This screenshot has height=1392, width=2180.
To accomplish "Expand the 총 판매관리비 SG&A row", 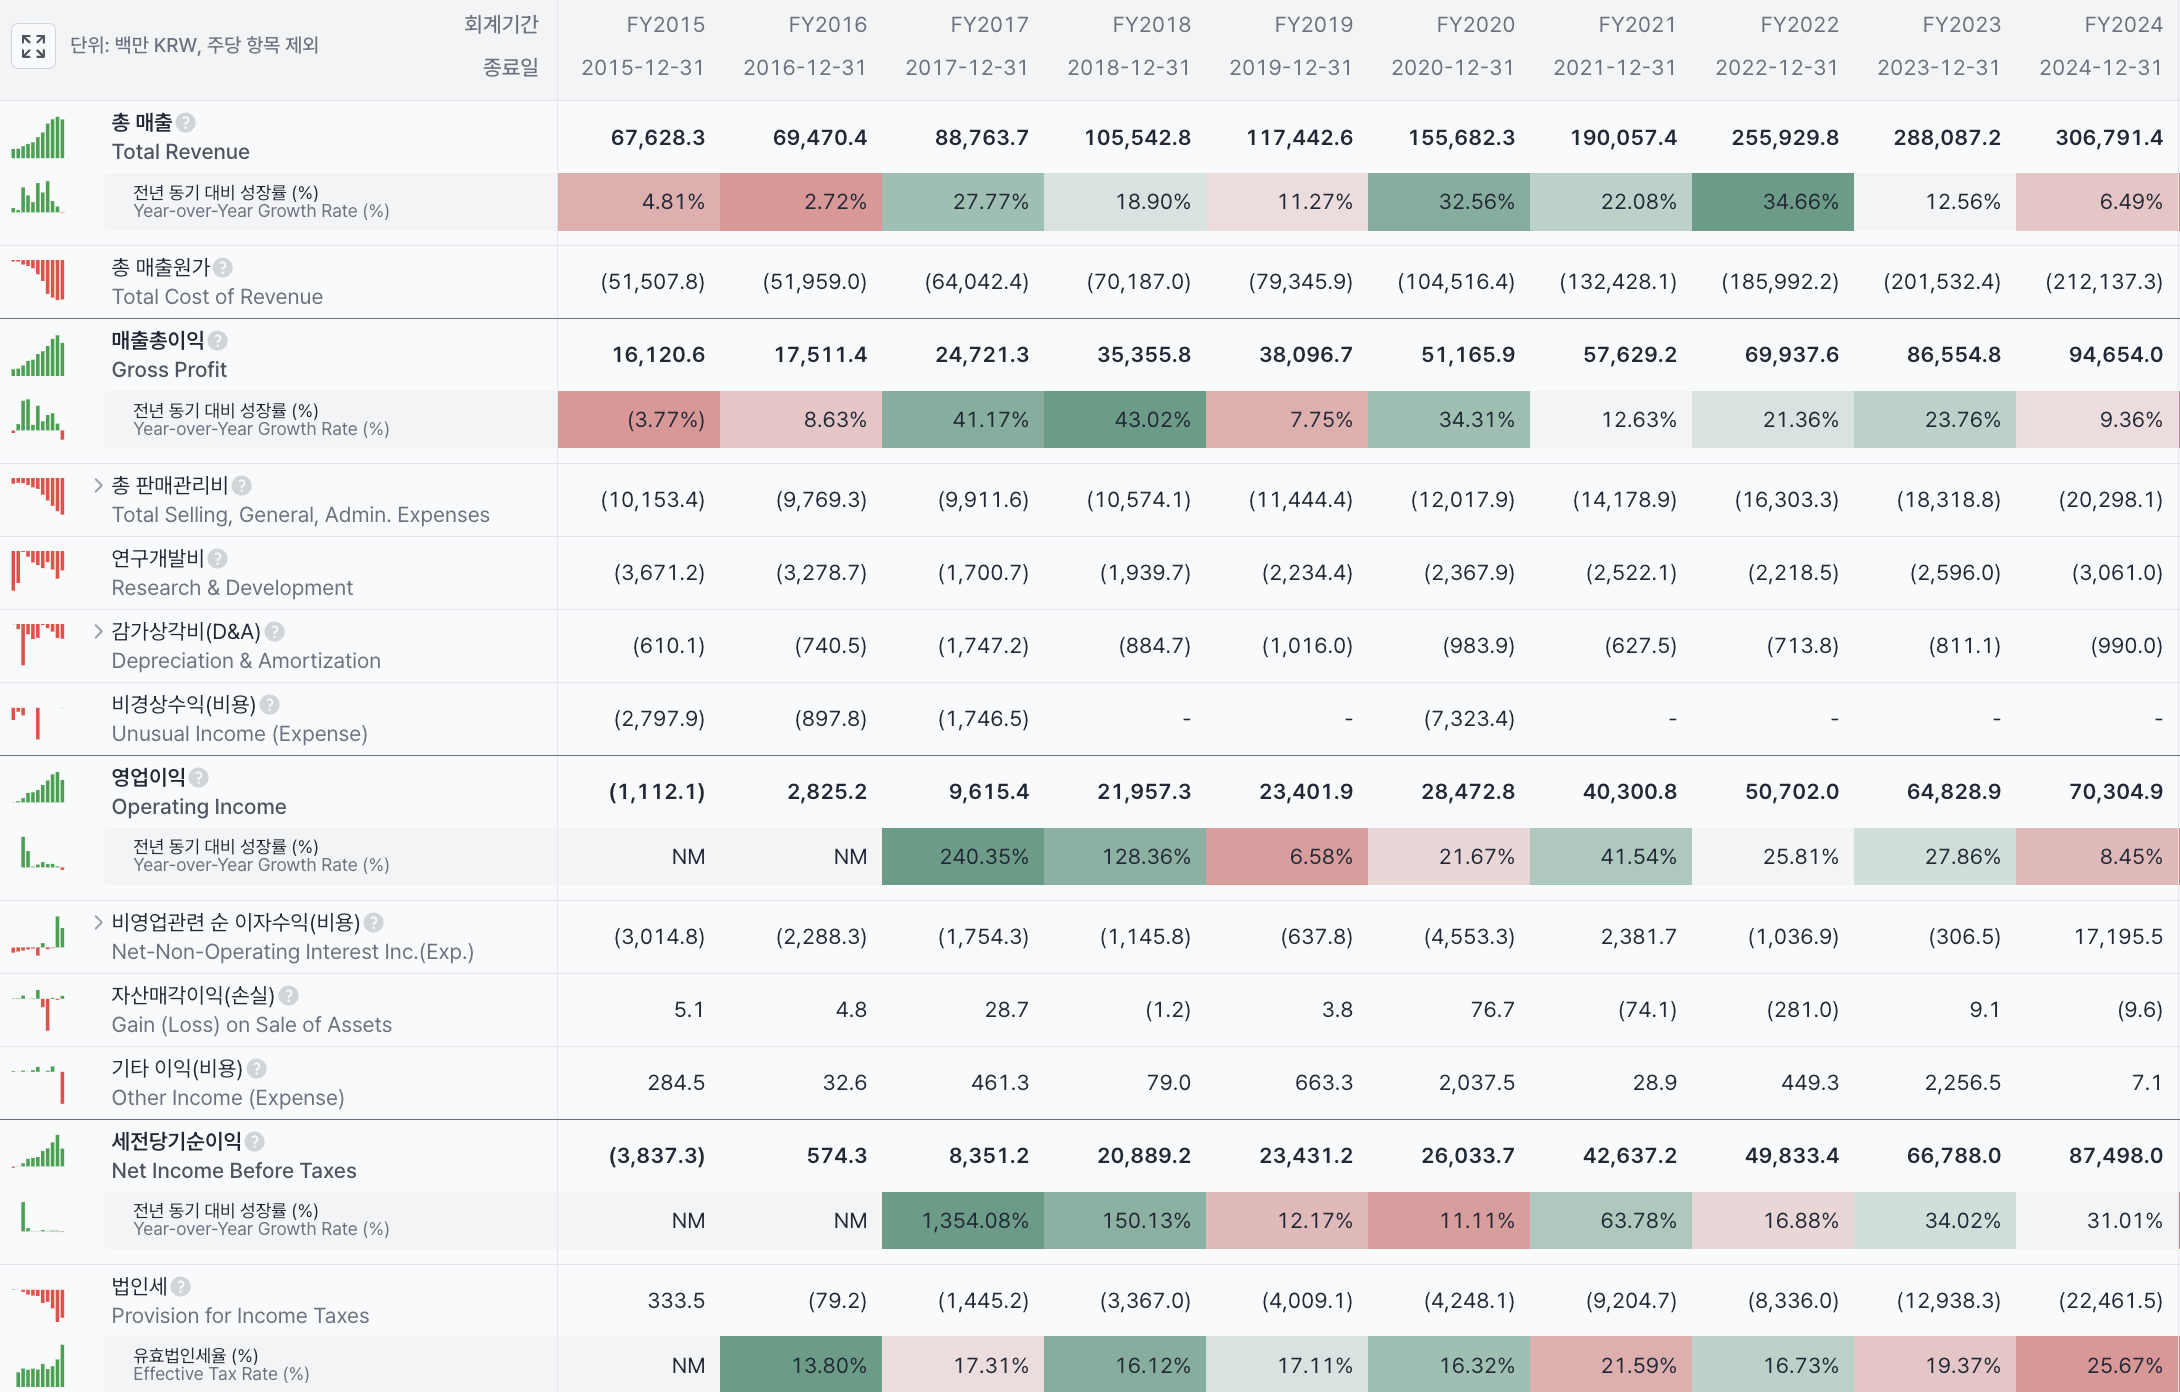I will click(98, 486).
